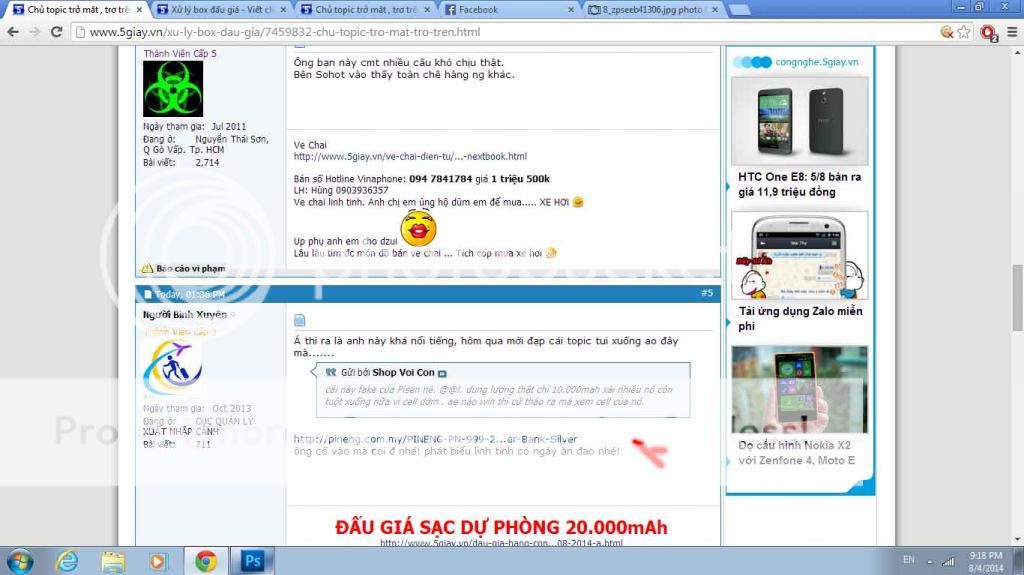
Task: Close the 8_zpseeb41306.jpg tab
Action: pyautogui.click(x=715, y=9)
